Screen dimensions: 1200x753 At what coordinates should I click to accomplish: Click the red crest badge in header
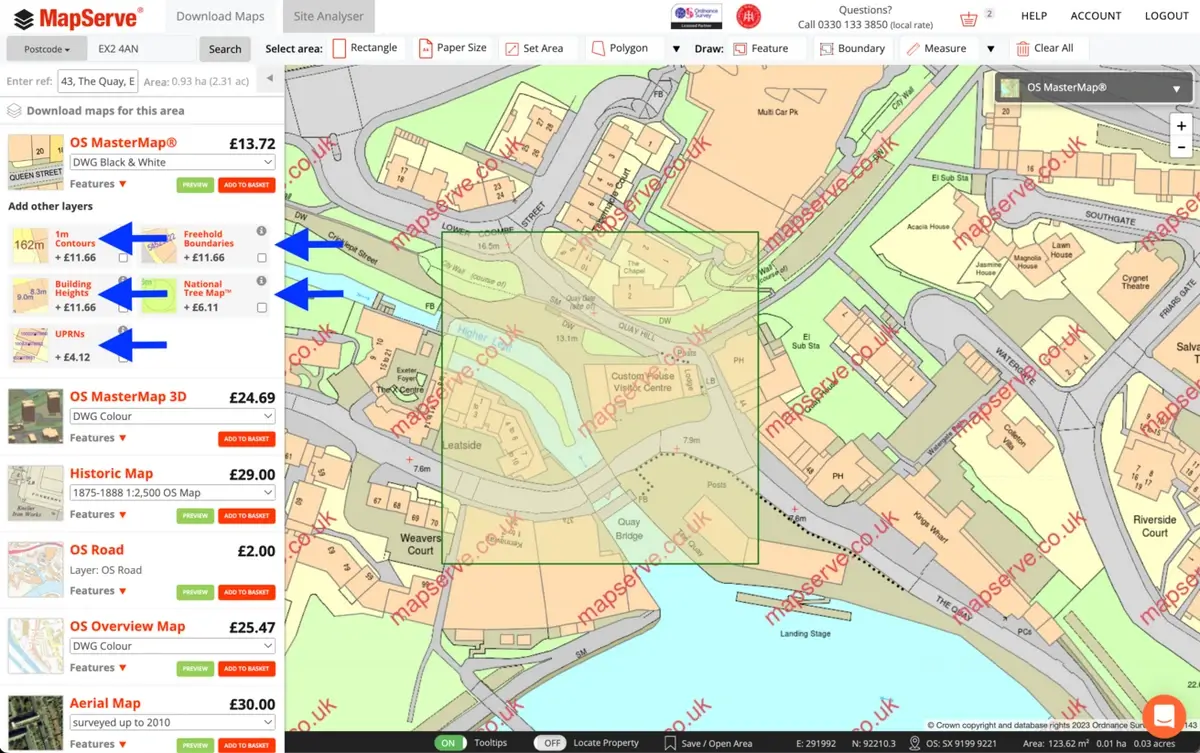click(748, 16)
